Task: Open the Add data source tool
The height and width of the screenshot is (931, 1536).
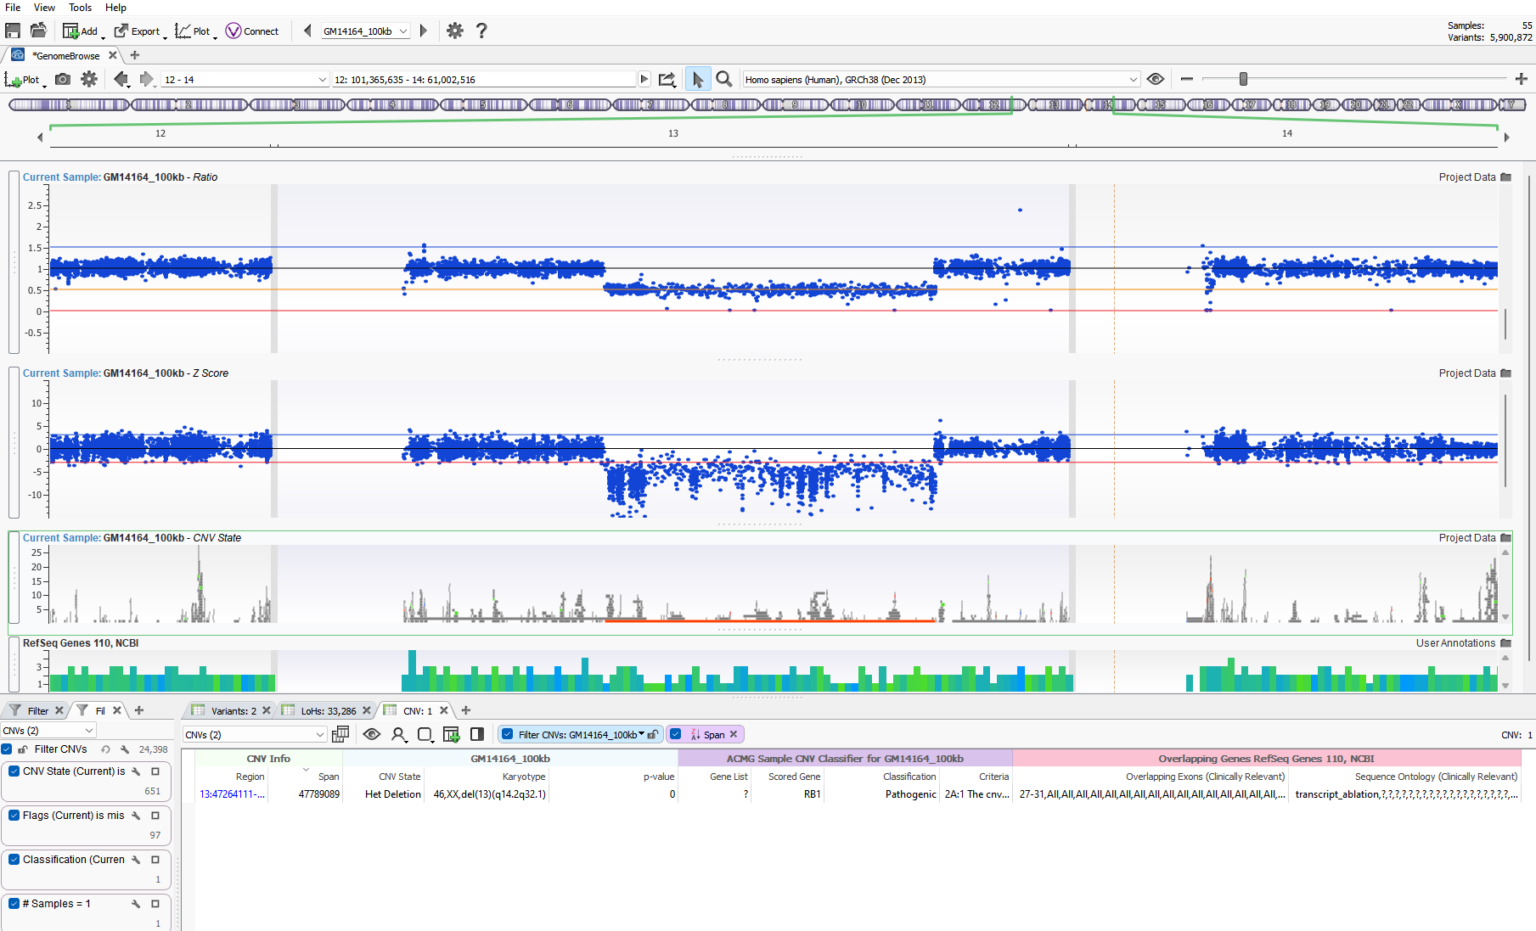Action: pos(81,30)
